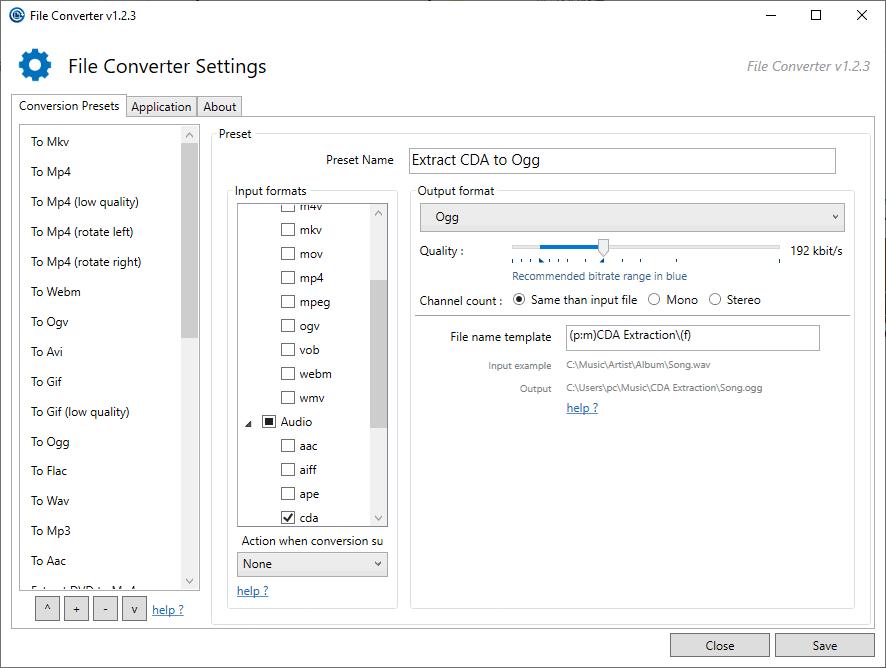Remove selected preset with - button

pos(105,609)
